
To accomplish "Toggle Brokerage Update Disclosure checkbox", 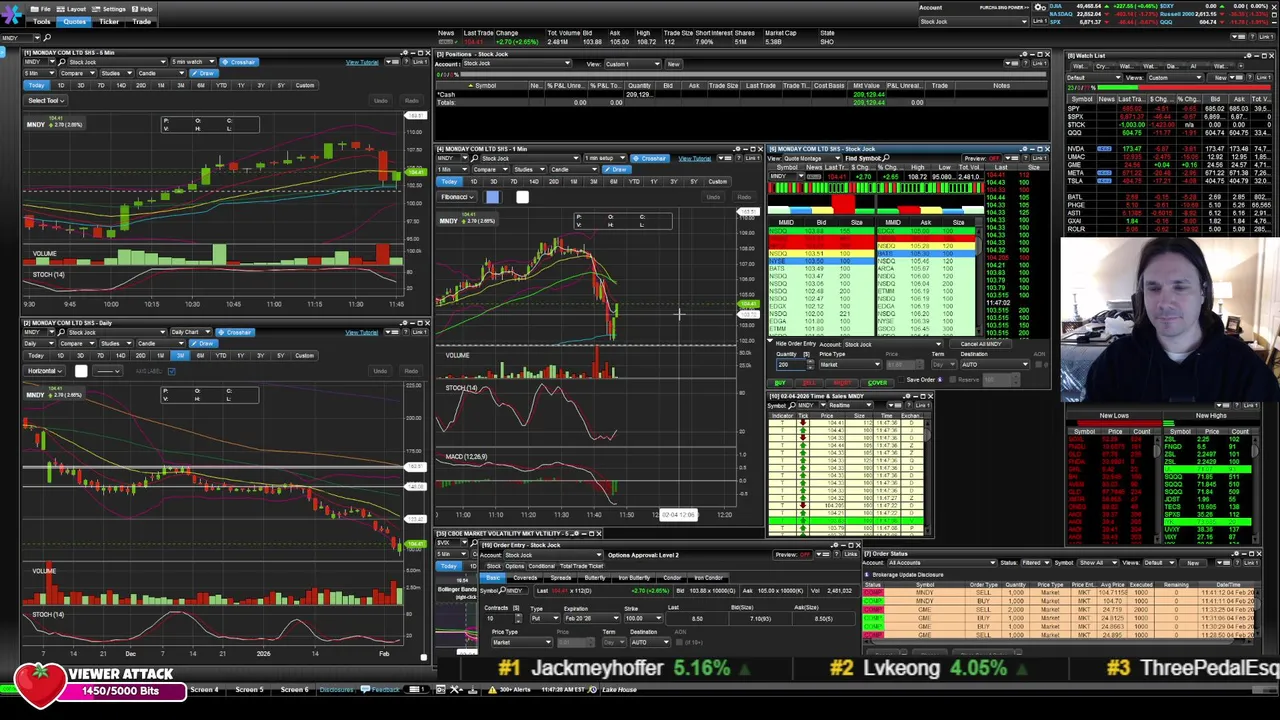I will pyautogui.click(x=866, y=575).
